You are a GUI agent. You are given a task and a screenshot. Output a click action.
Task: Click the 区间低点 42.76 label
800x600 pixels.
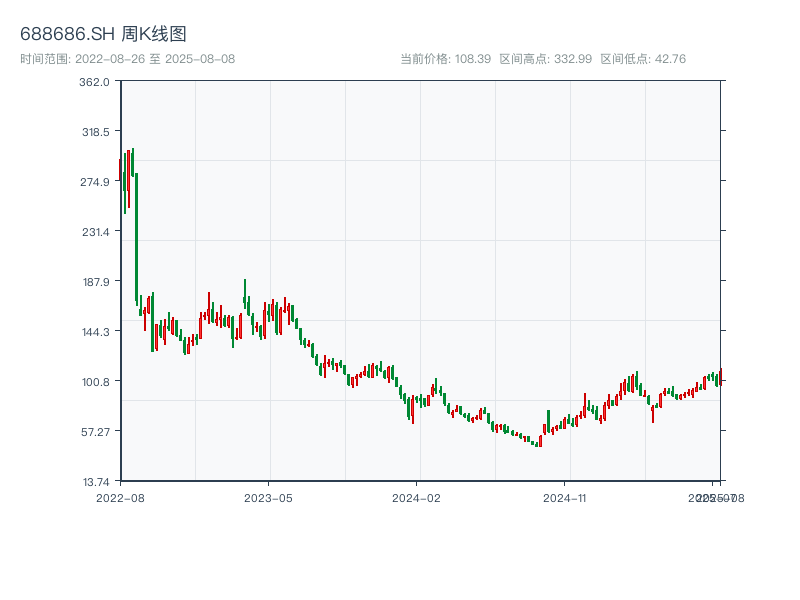click(x=643, y=59)
